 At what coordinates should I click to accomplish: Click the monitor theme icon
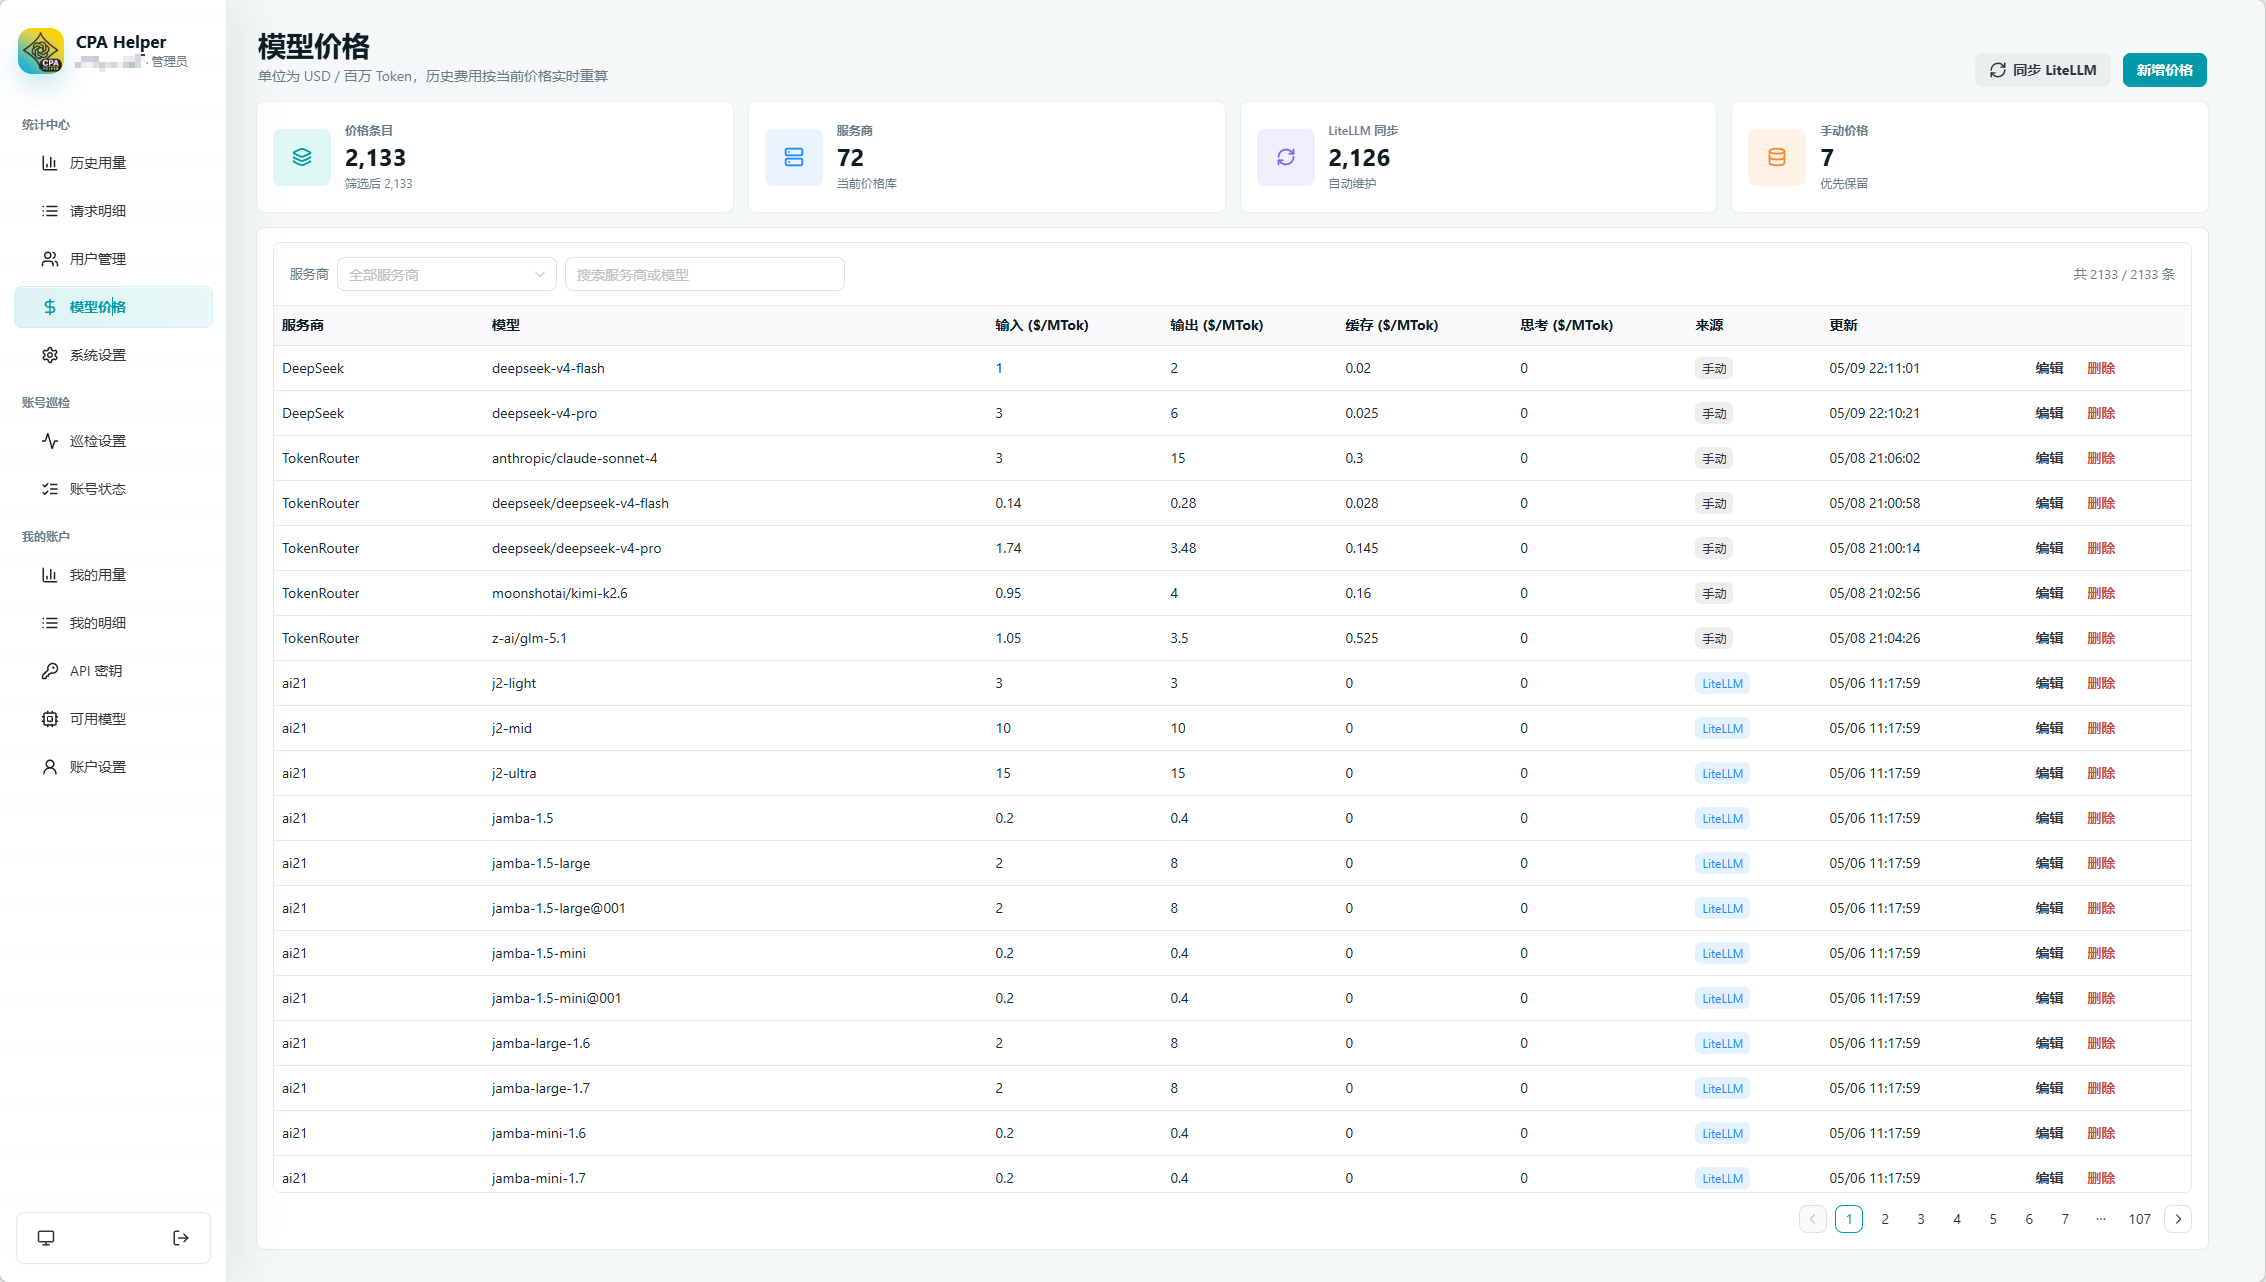[46, 1238]
